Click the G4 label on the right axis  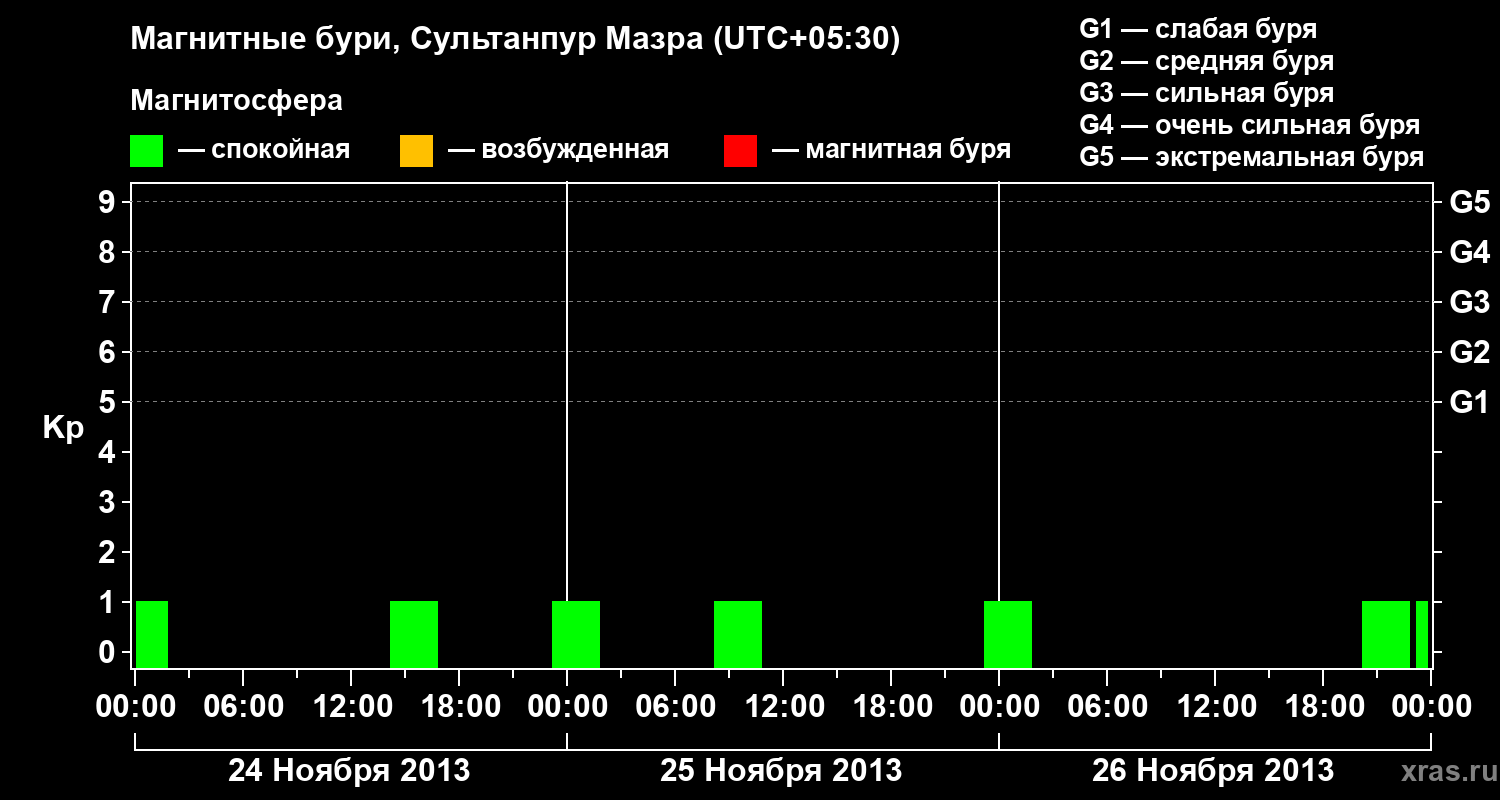point(1470,253)
